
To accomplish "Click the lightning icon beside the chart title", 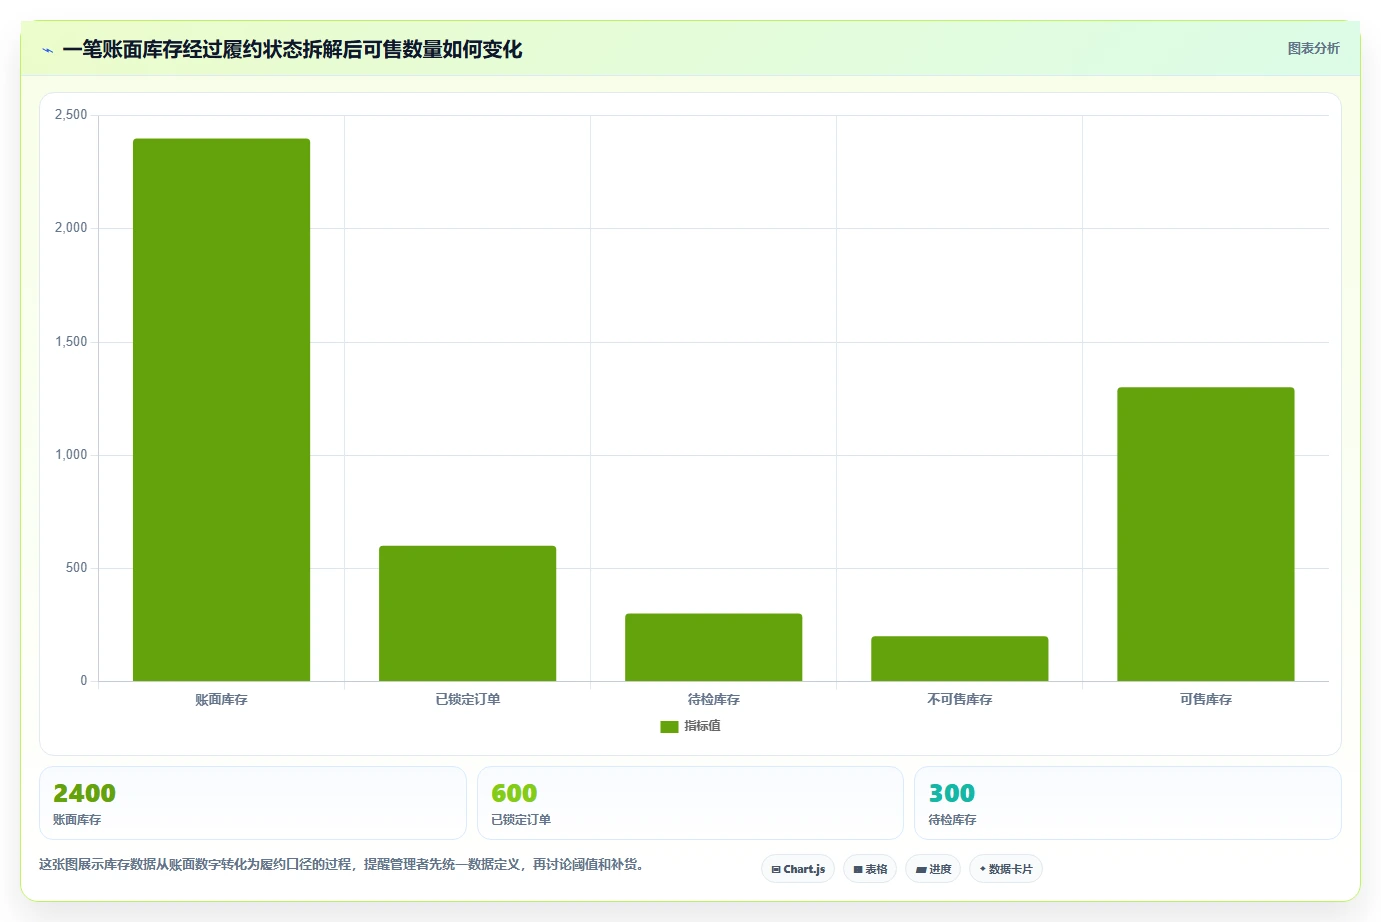I will tap(47, 50).
